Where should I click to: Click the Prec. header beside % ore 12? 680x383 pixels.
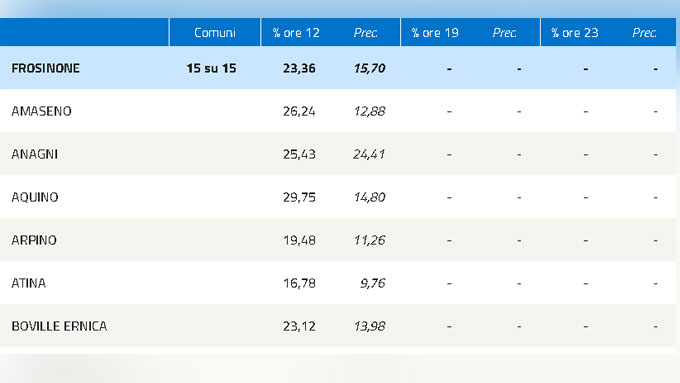click(365, 33)
